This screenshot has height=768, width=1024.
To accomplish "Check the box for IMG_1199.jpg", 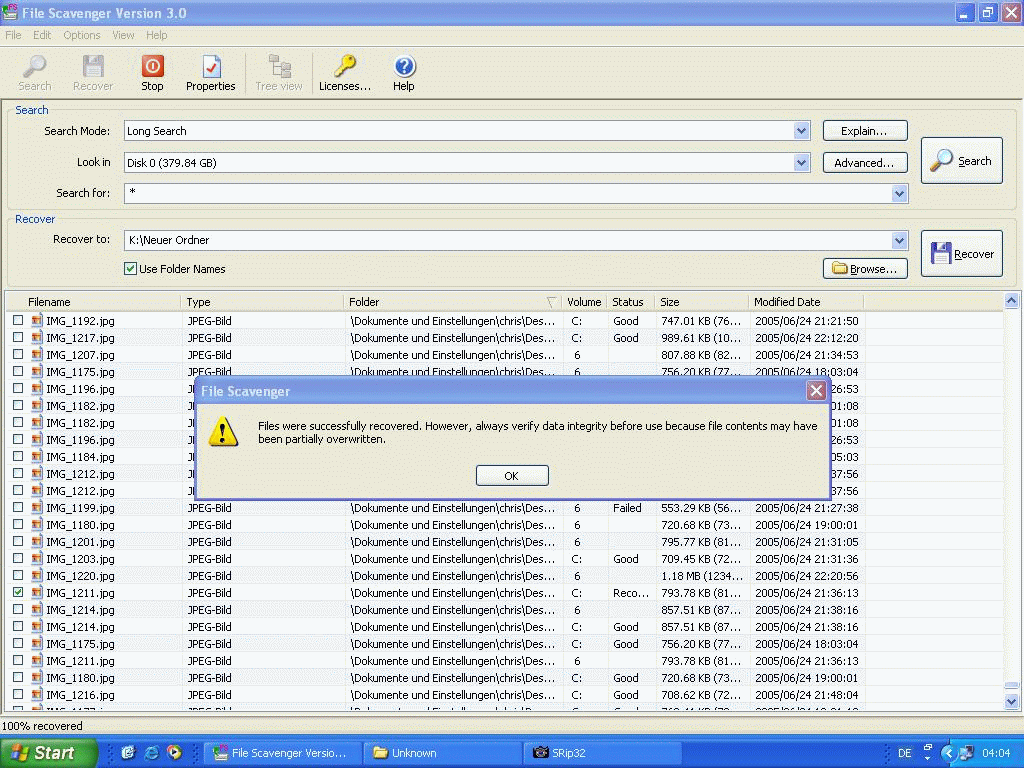I will tap(18, 507).
